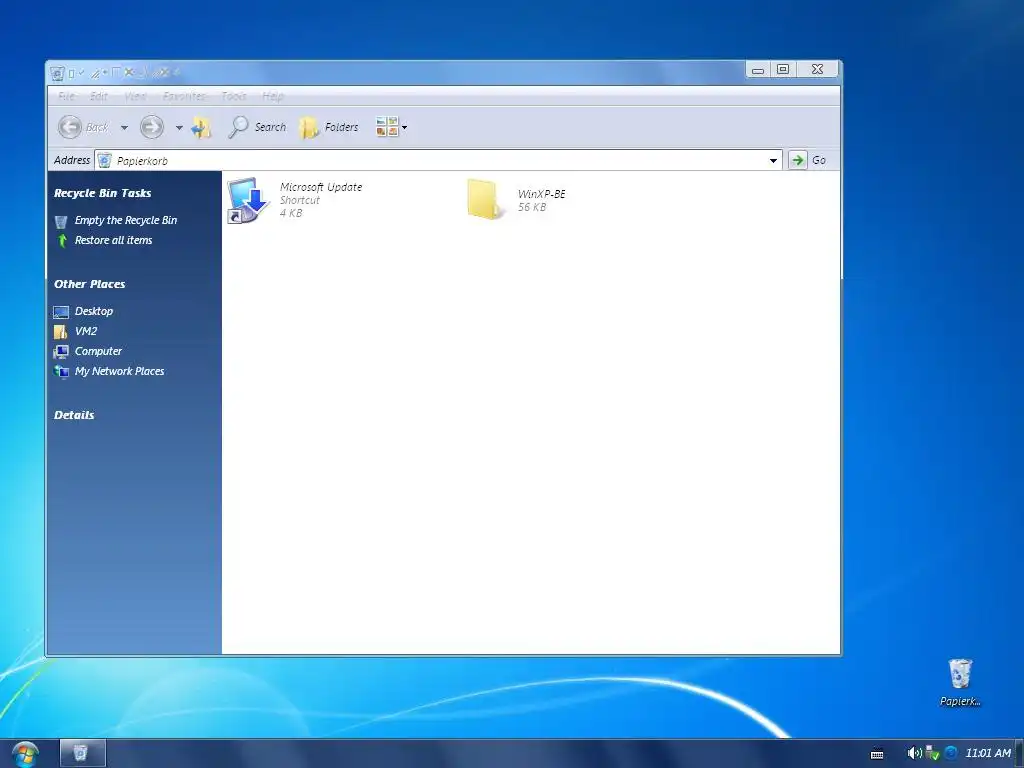
Task: Click the window title bar recycle bin icon
Action: [x=57, y=73]
